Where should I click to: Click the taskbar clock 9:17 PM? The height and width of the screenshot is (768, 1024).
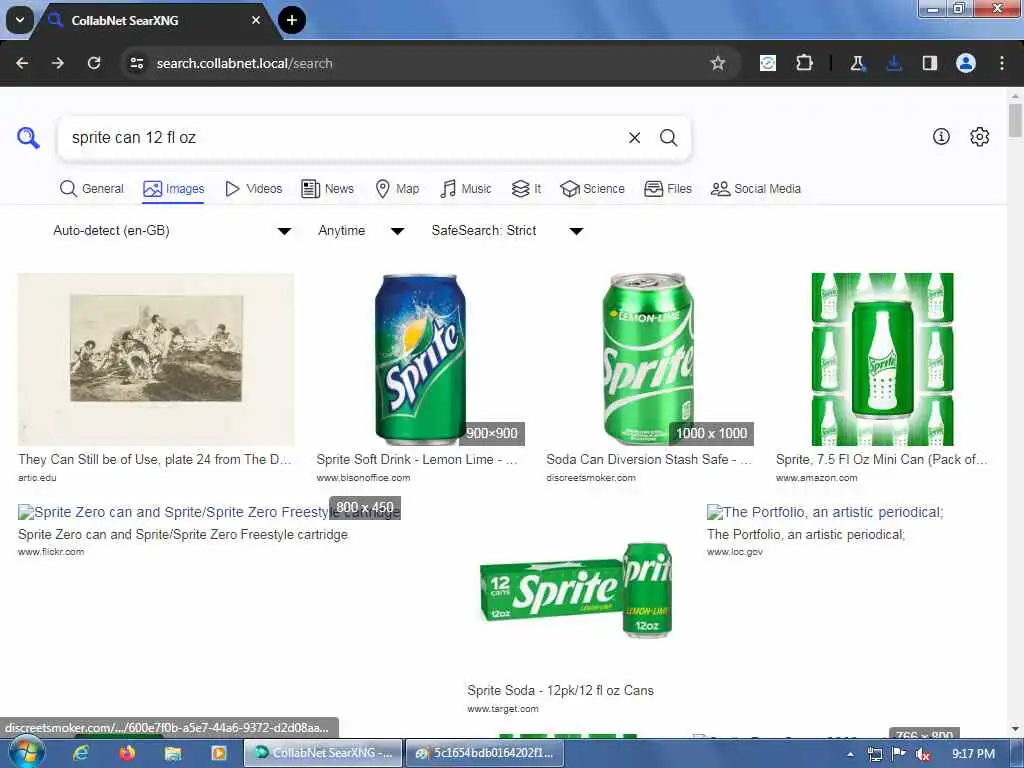[973, 754]
